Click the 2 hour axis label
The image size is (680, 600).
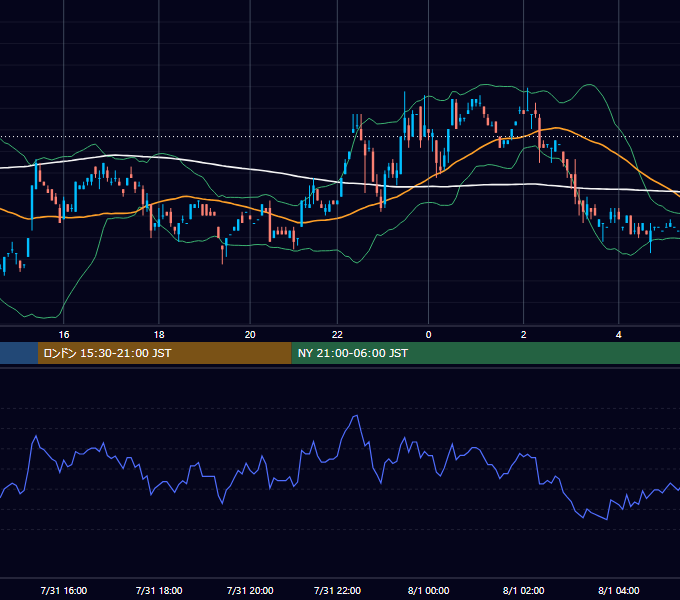click(x=523, y=335)
